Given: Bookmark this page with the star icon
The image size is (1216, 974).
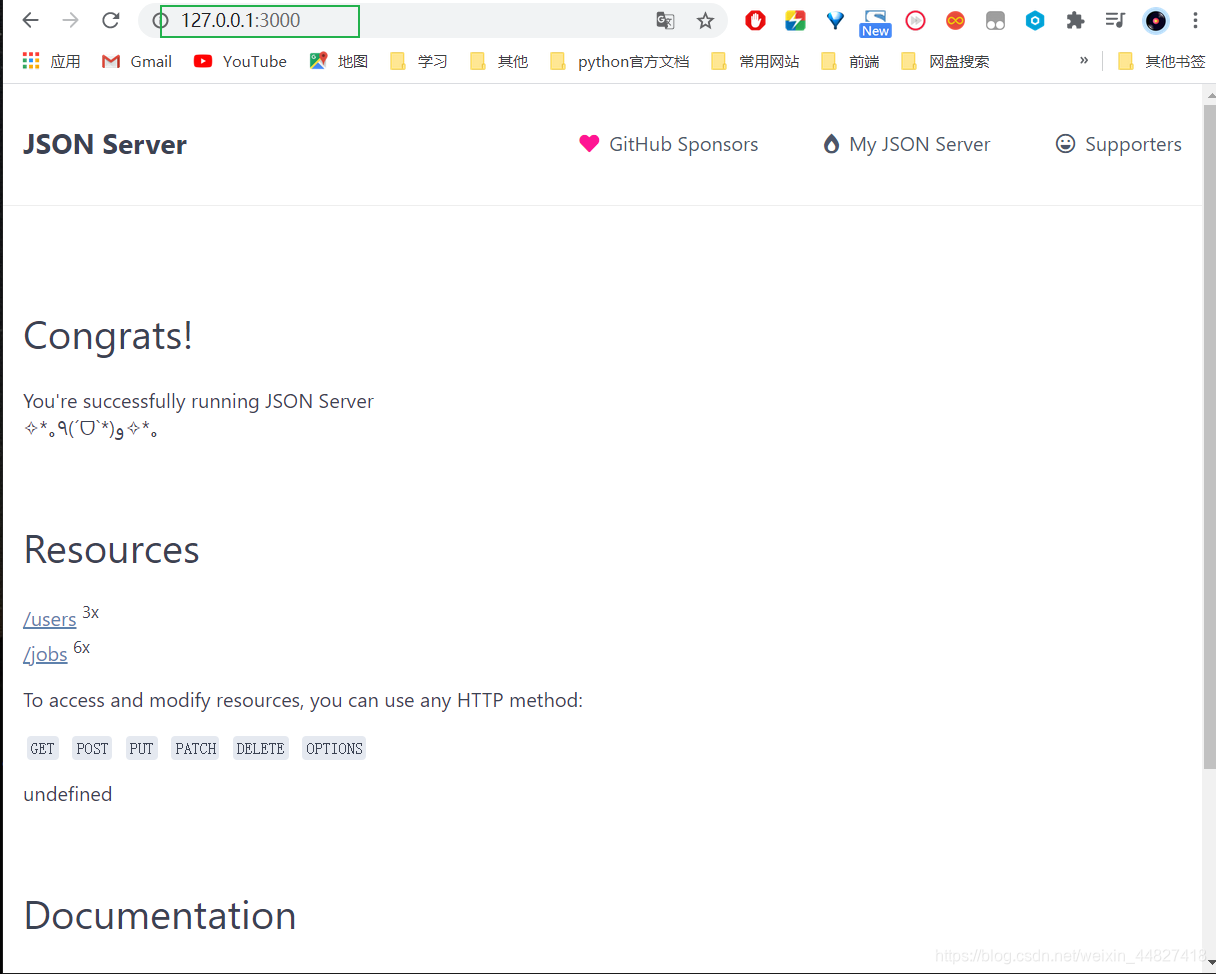Looking at the screenshot, I should point(705,20).
